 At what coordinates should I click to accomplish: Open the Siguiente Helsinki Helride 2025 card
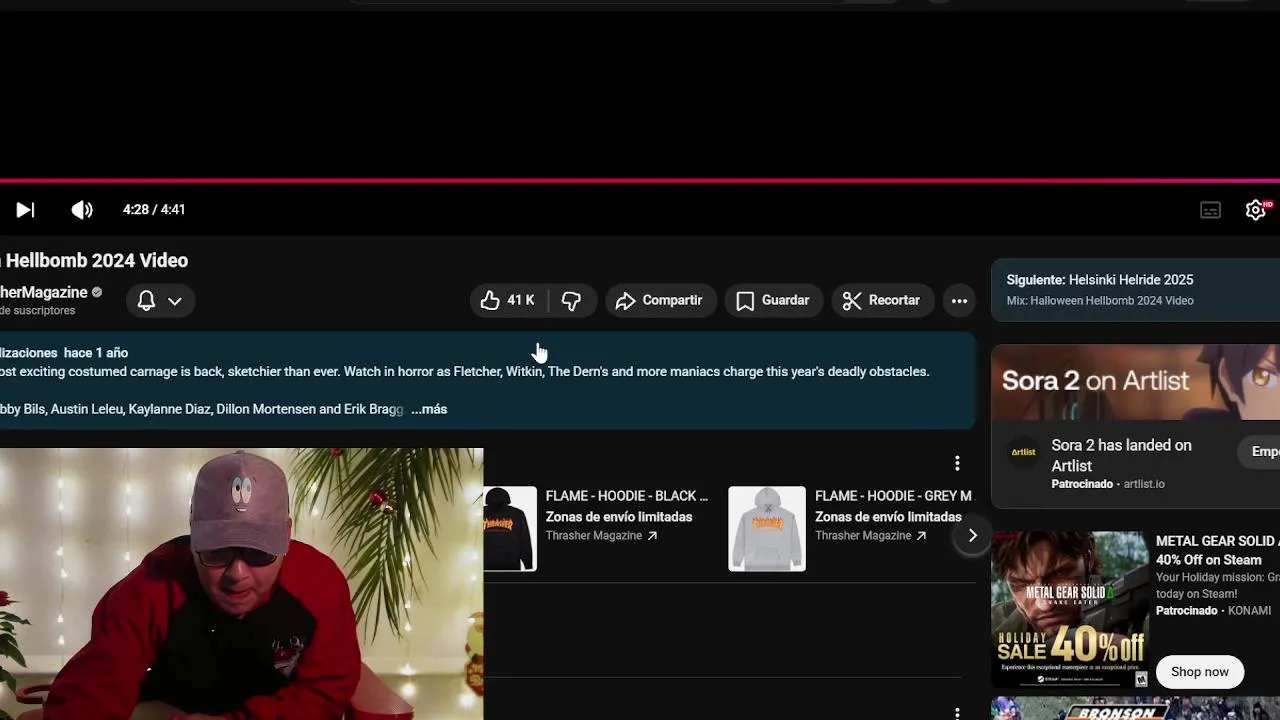tap(1135, 290)
